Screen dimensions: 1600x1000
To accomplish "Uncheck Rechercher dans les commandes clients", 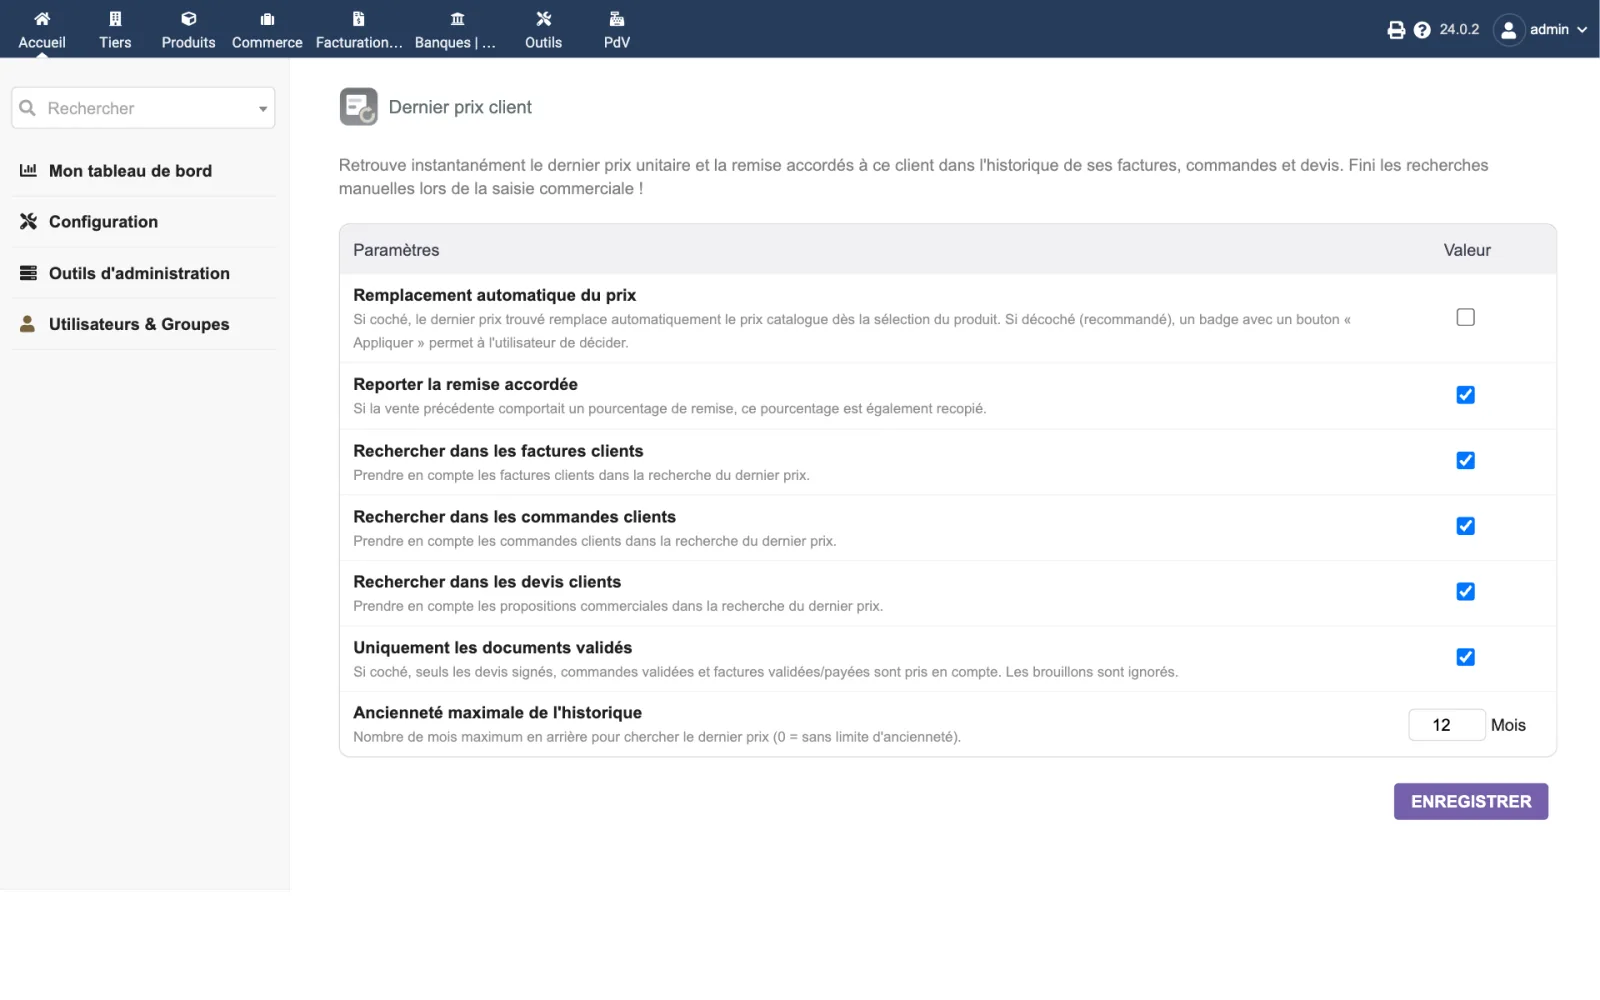I will [x=1465, y=526].
